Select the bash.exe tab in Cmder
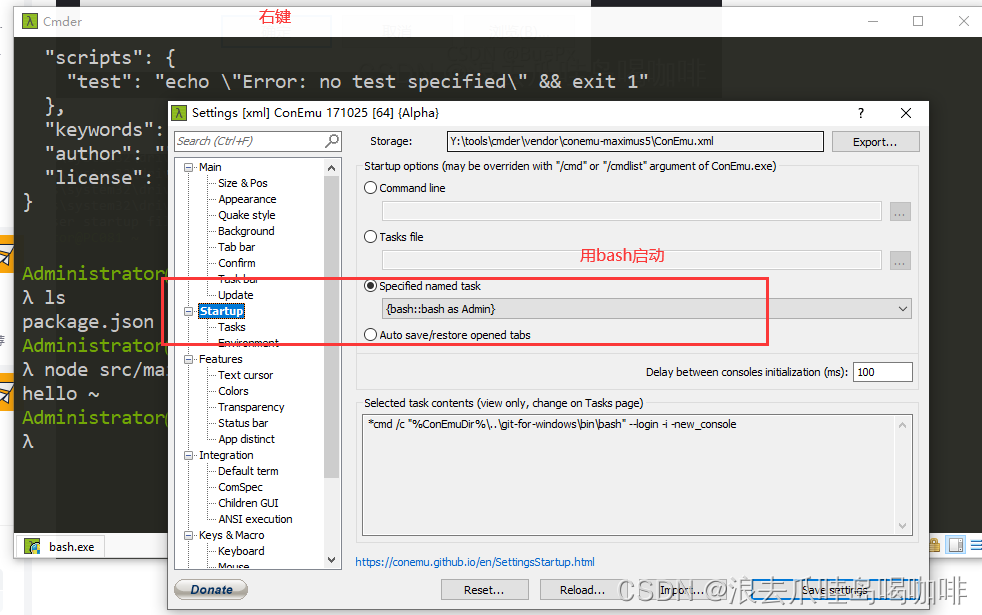Screen dimensions: 982x615 [x=61, y=547]
